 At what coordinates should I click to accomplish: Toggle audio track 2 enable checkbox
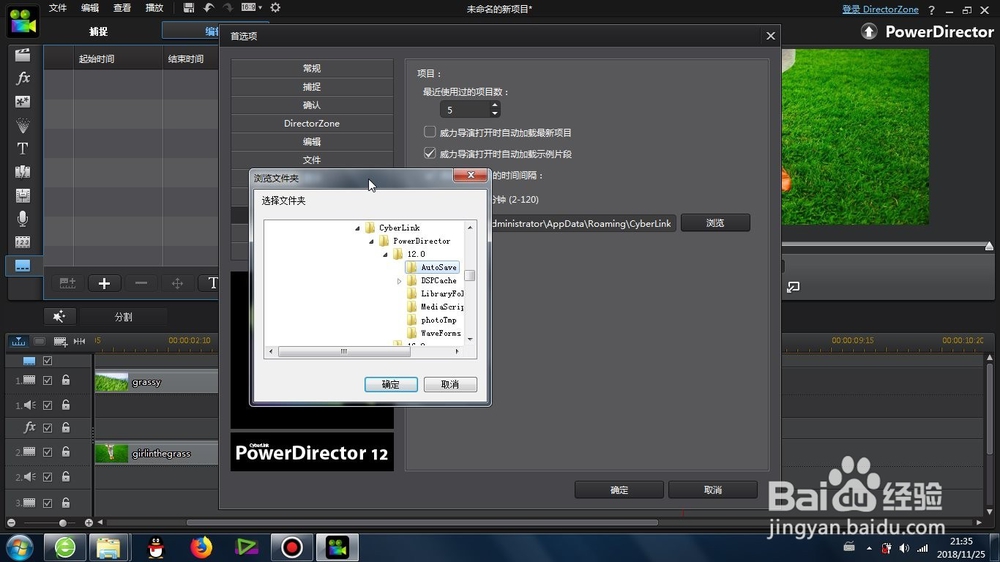tap(47, 477)
